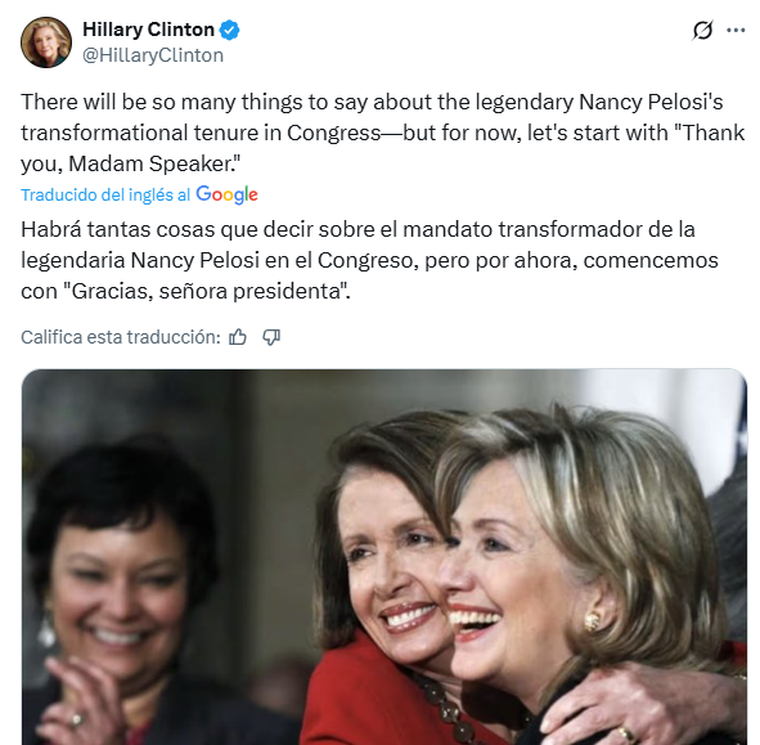760x745 pixels.
Task: Visit the @HillaryClinton handle
Action: coord(153,55)
